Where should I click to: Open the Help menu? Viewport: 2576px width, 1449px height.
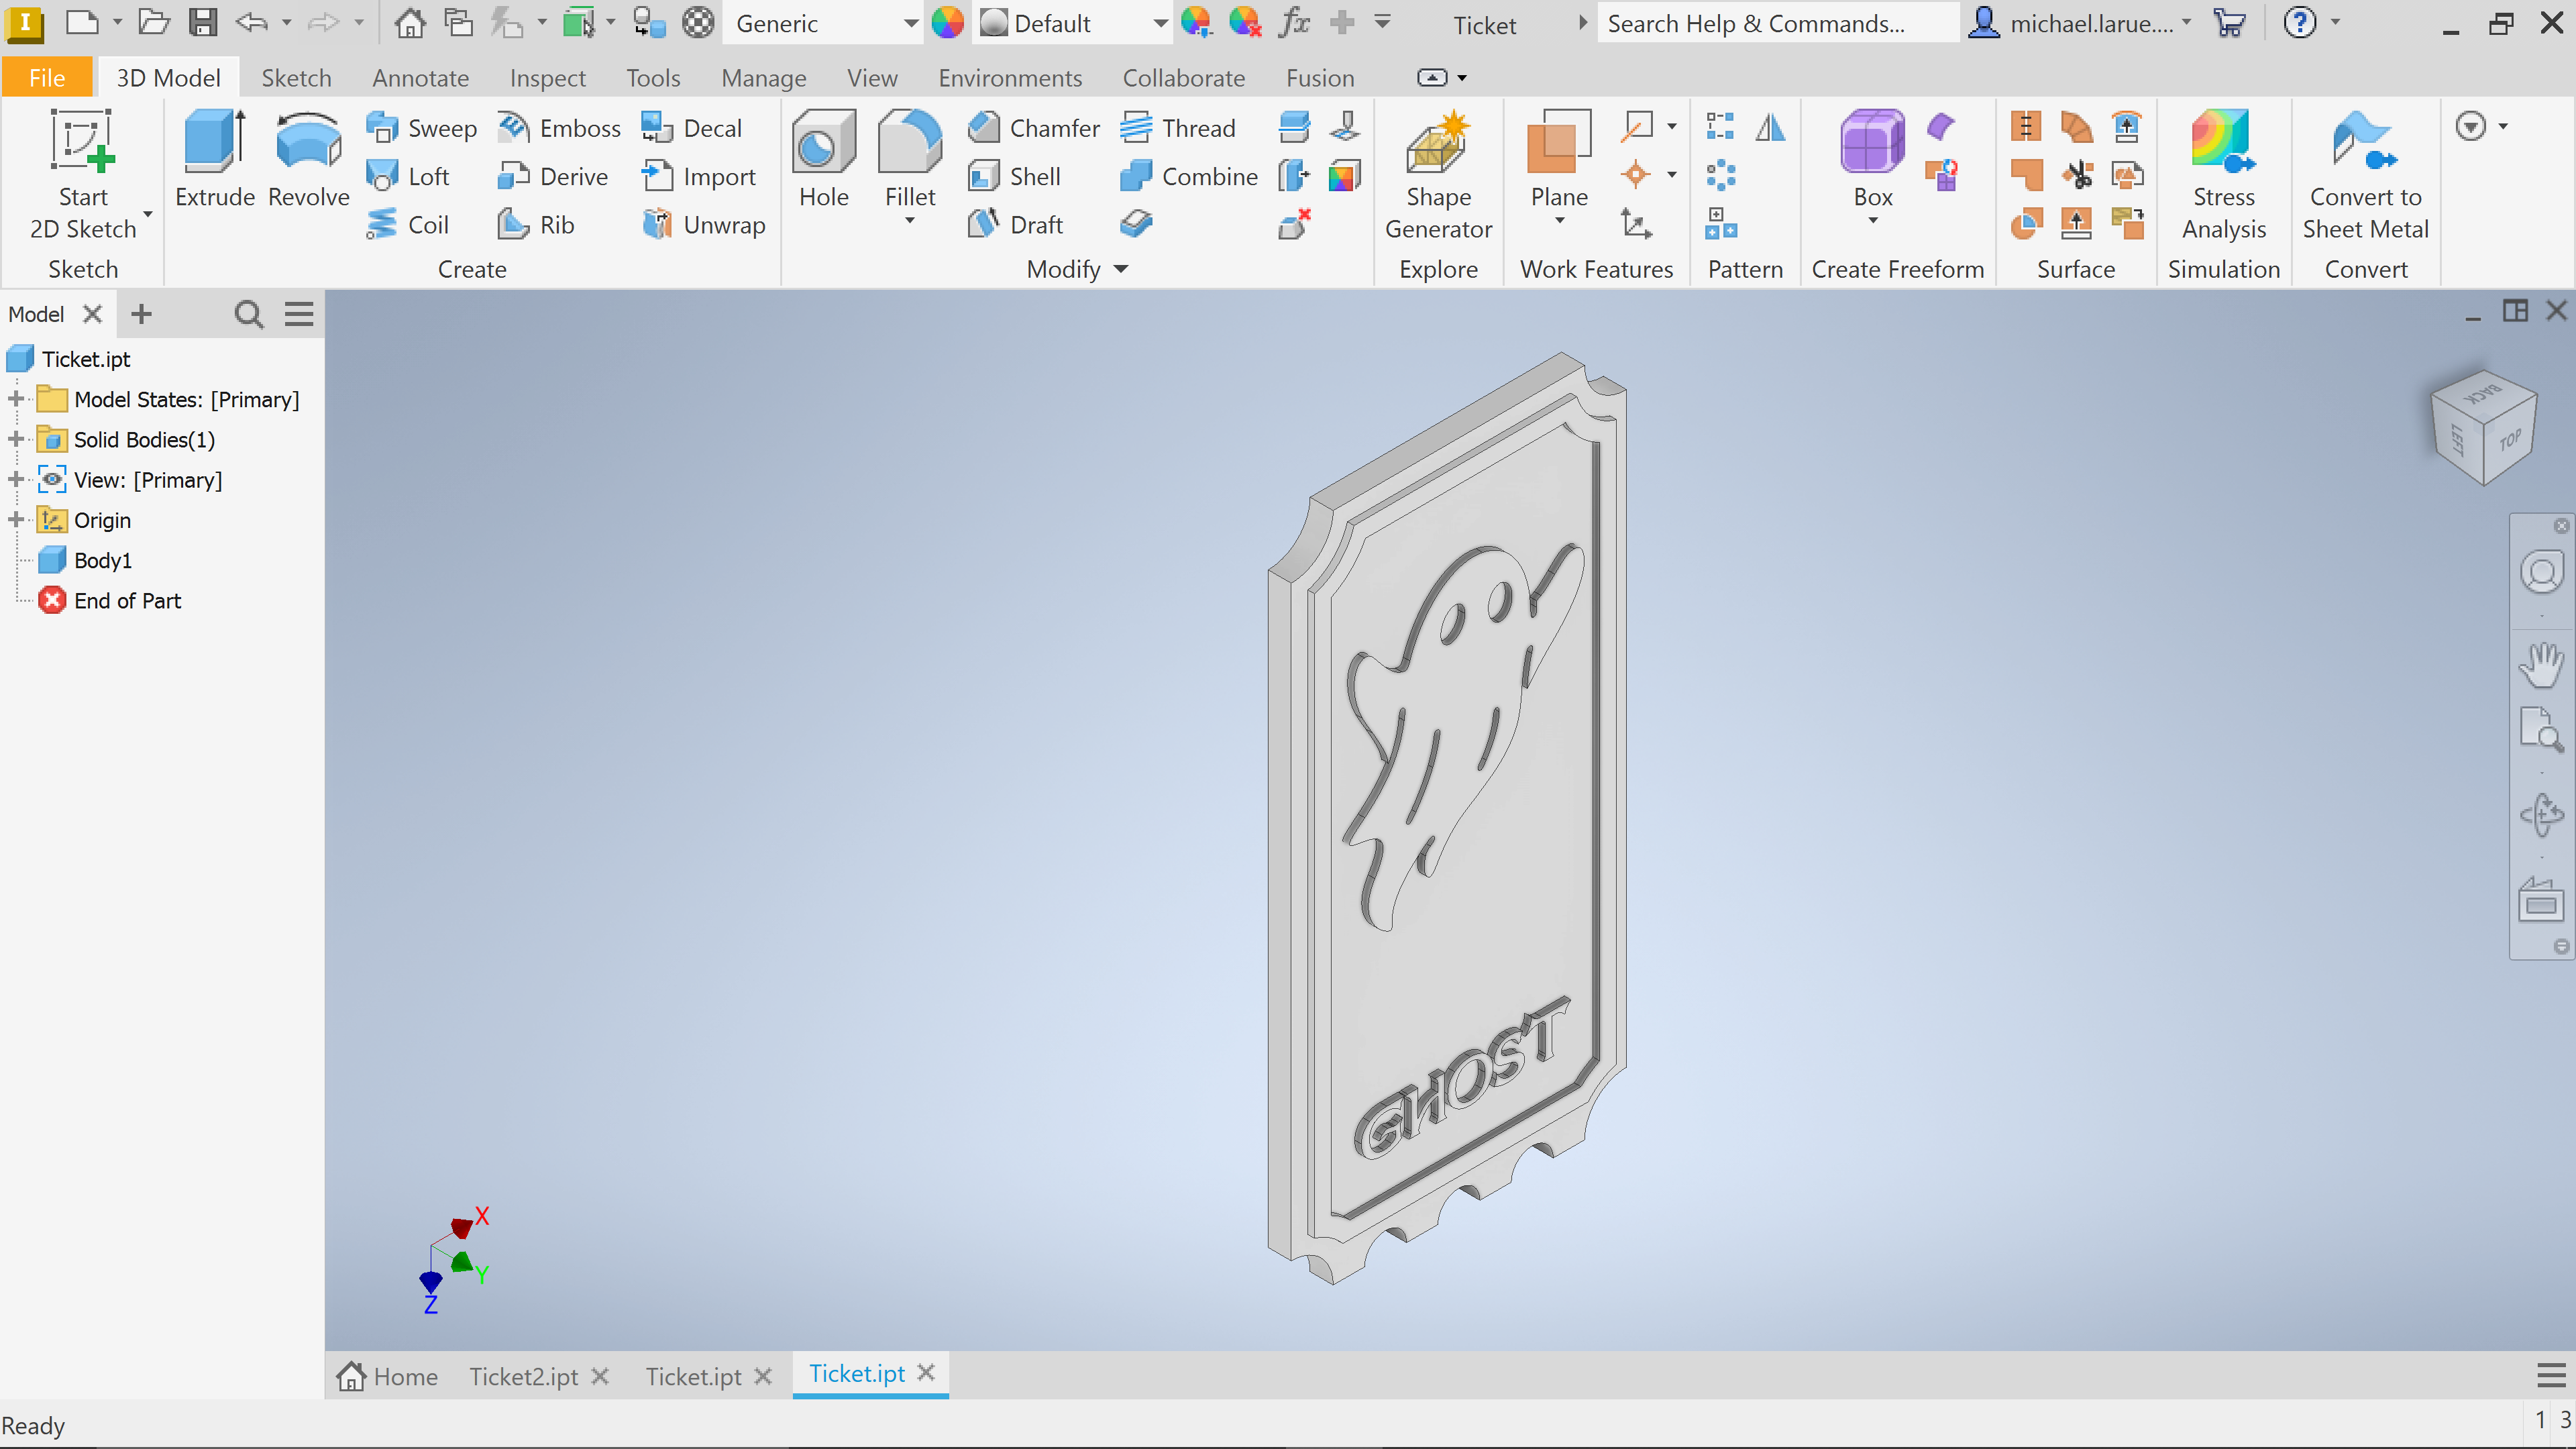pyautogui.click(x=2300, y=22)
